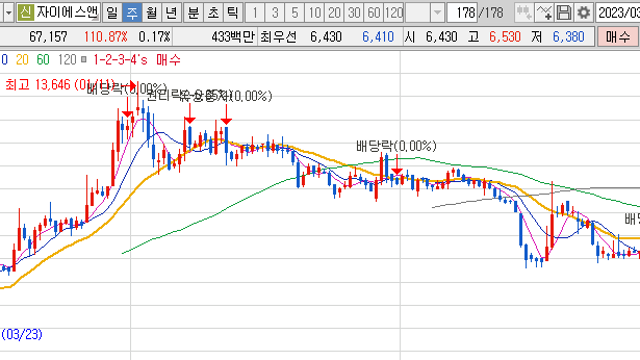Click the 배당락(0.00%) label mid-chart
The width and height of the screenshot is (640, 360).
(396, 146)
